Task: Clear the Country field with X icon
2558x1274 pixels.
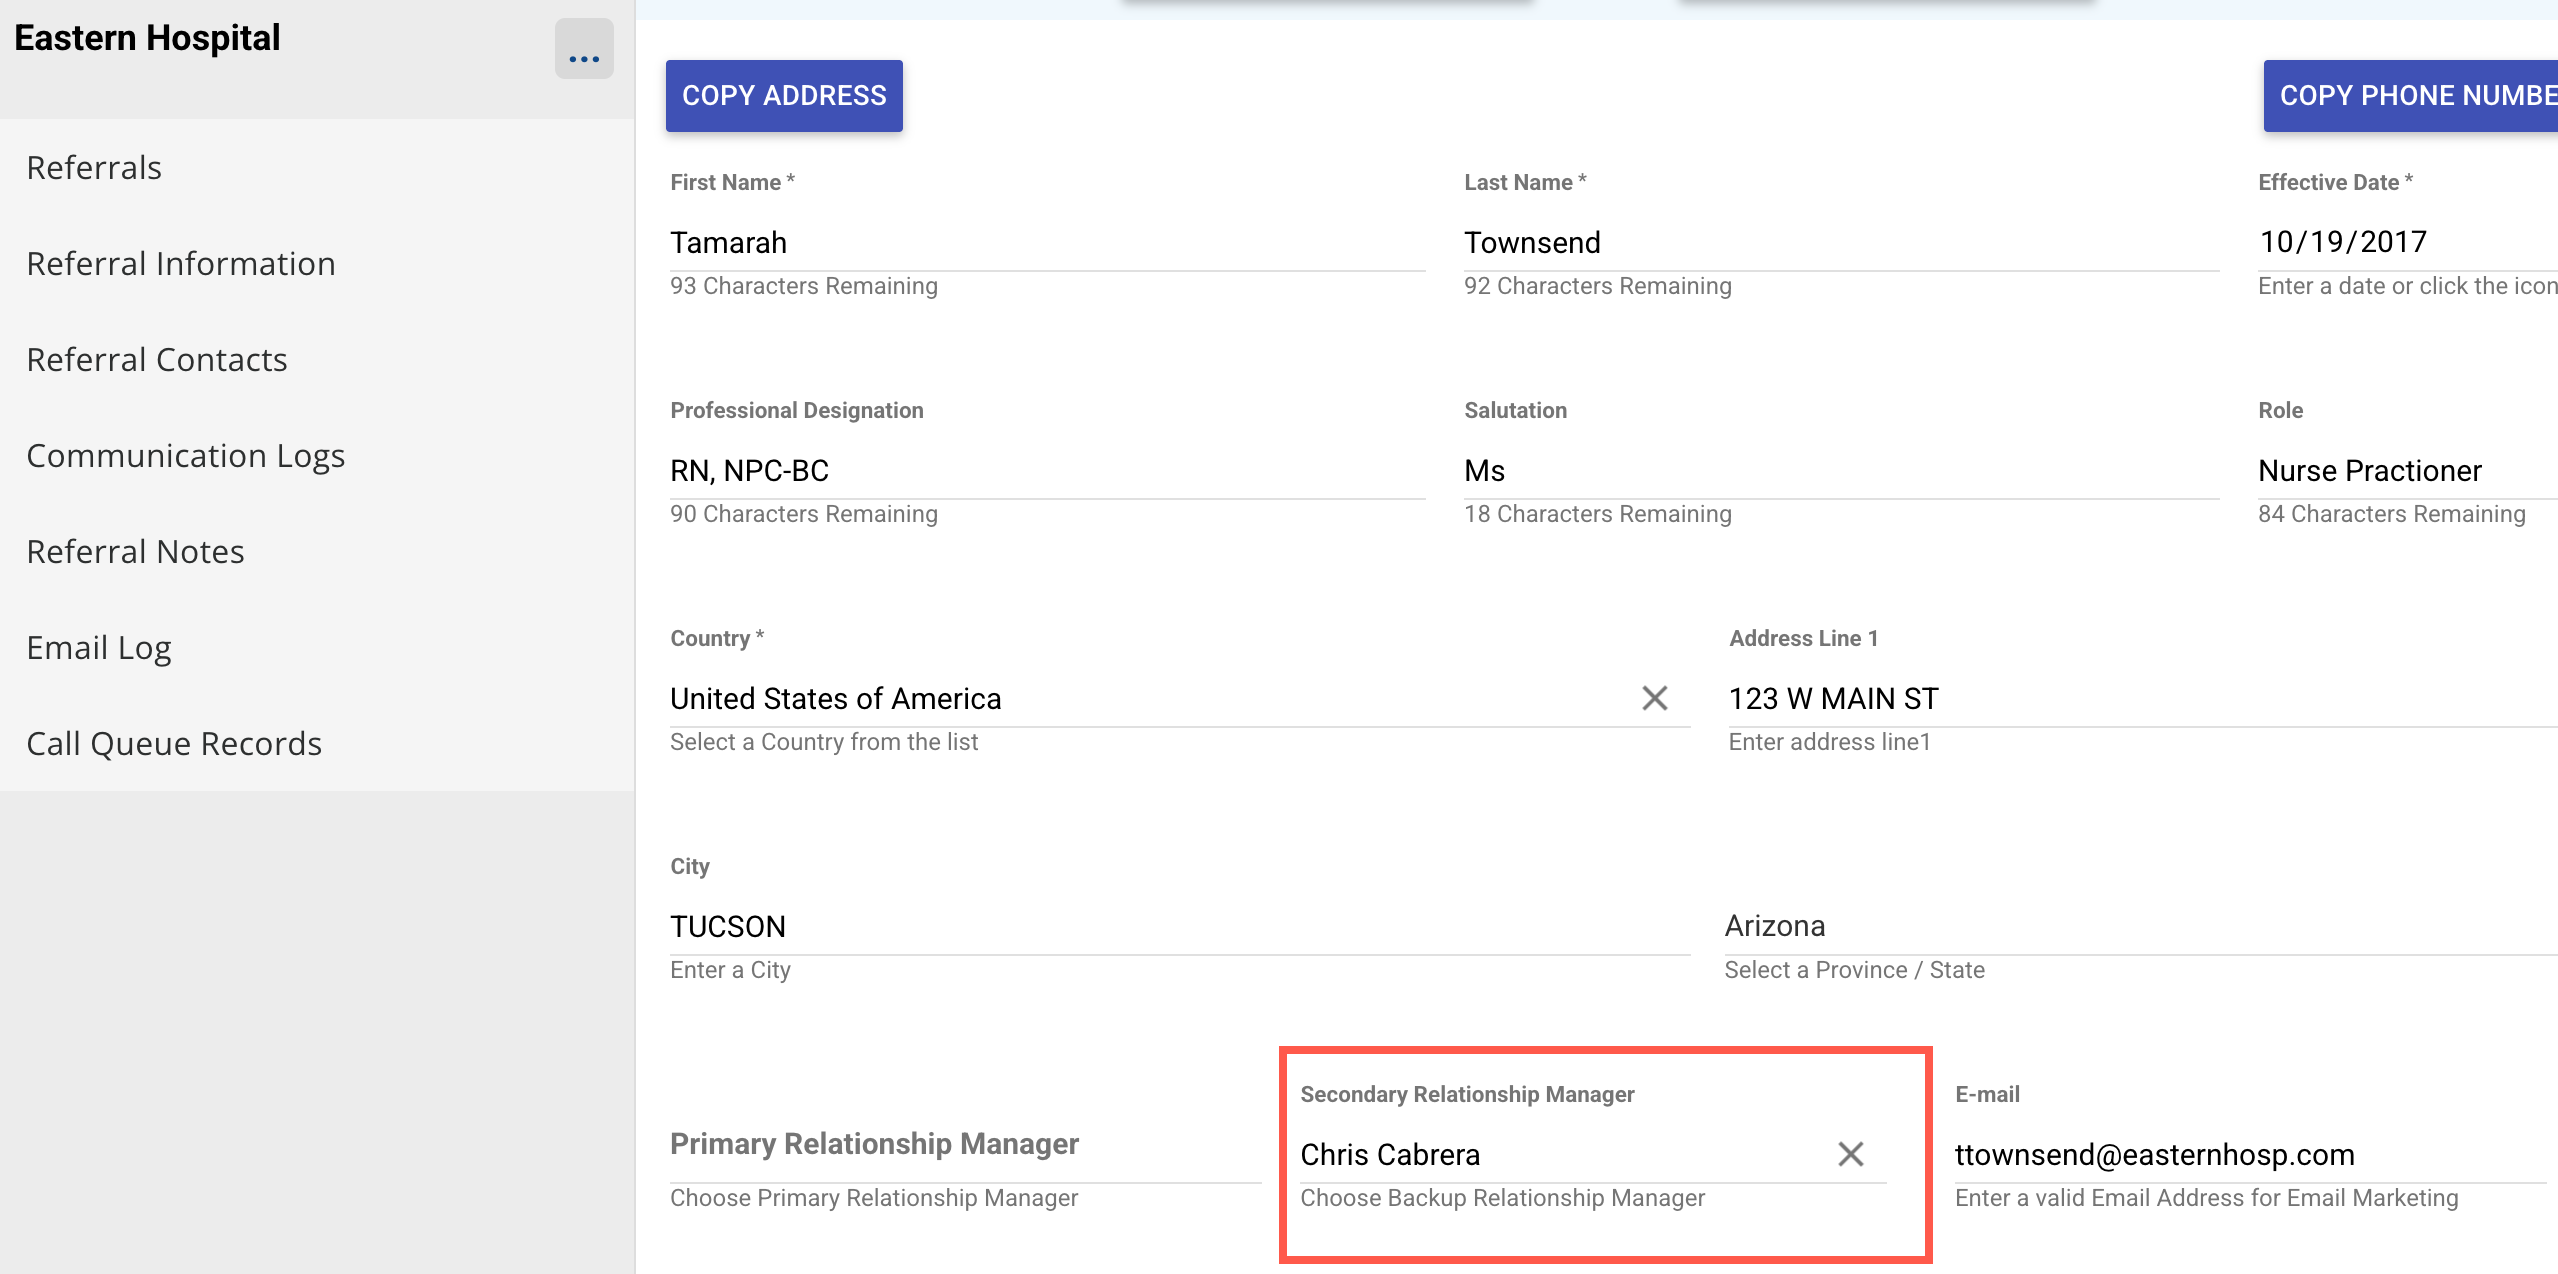Action: tap(1654, 698)
